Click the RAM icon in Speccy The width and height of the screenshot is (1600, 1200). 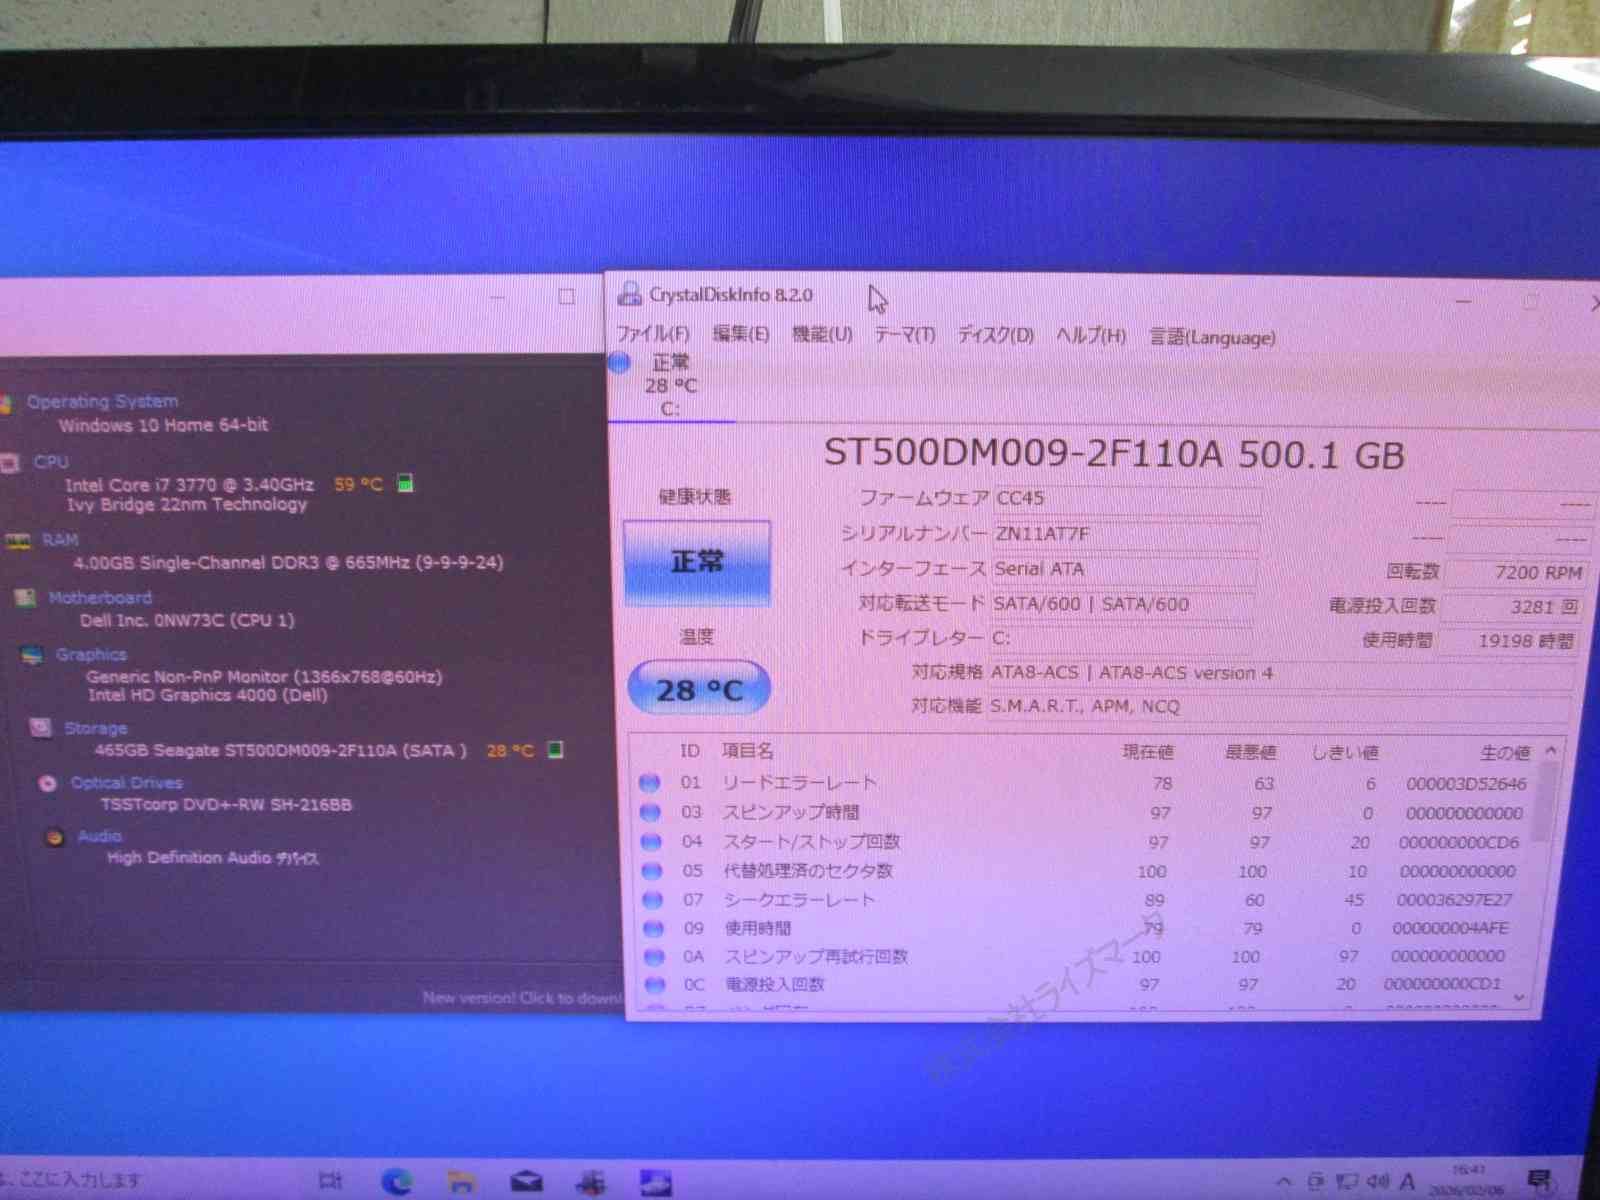[x=18, y=541]
